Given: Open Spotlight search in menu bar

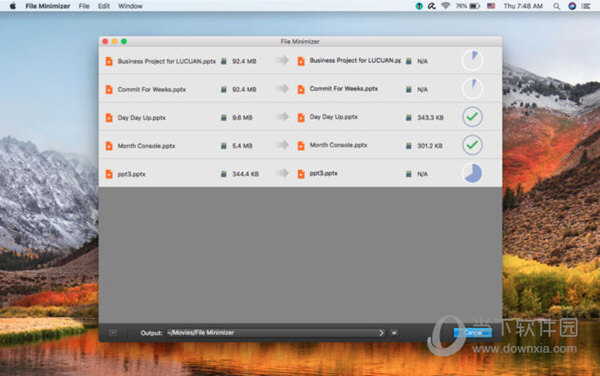Looking at the screenshot, I should coord(556,6).
